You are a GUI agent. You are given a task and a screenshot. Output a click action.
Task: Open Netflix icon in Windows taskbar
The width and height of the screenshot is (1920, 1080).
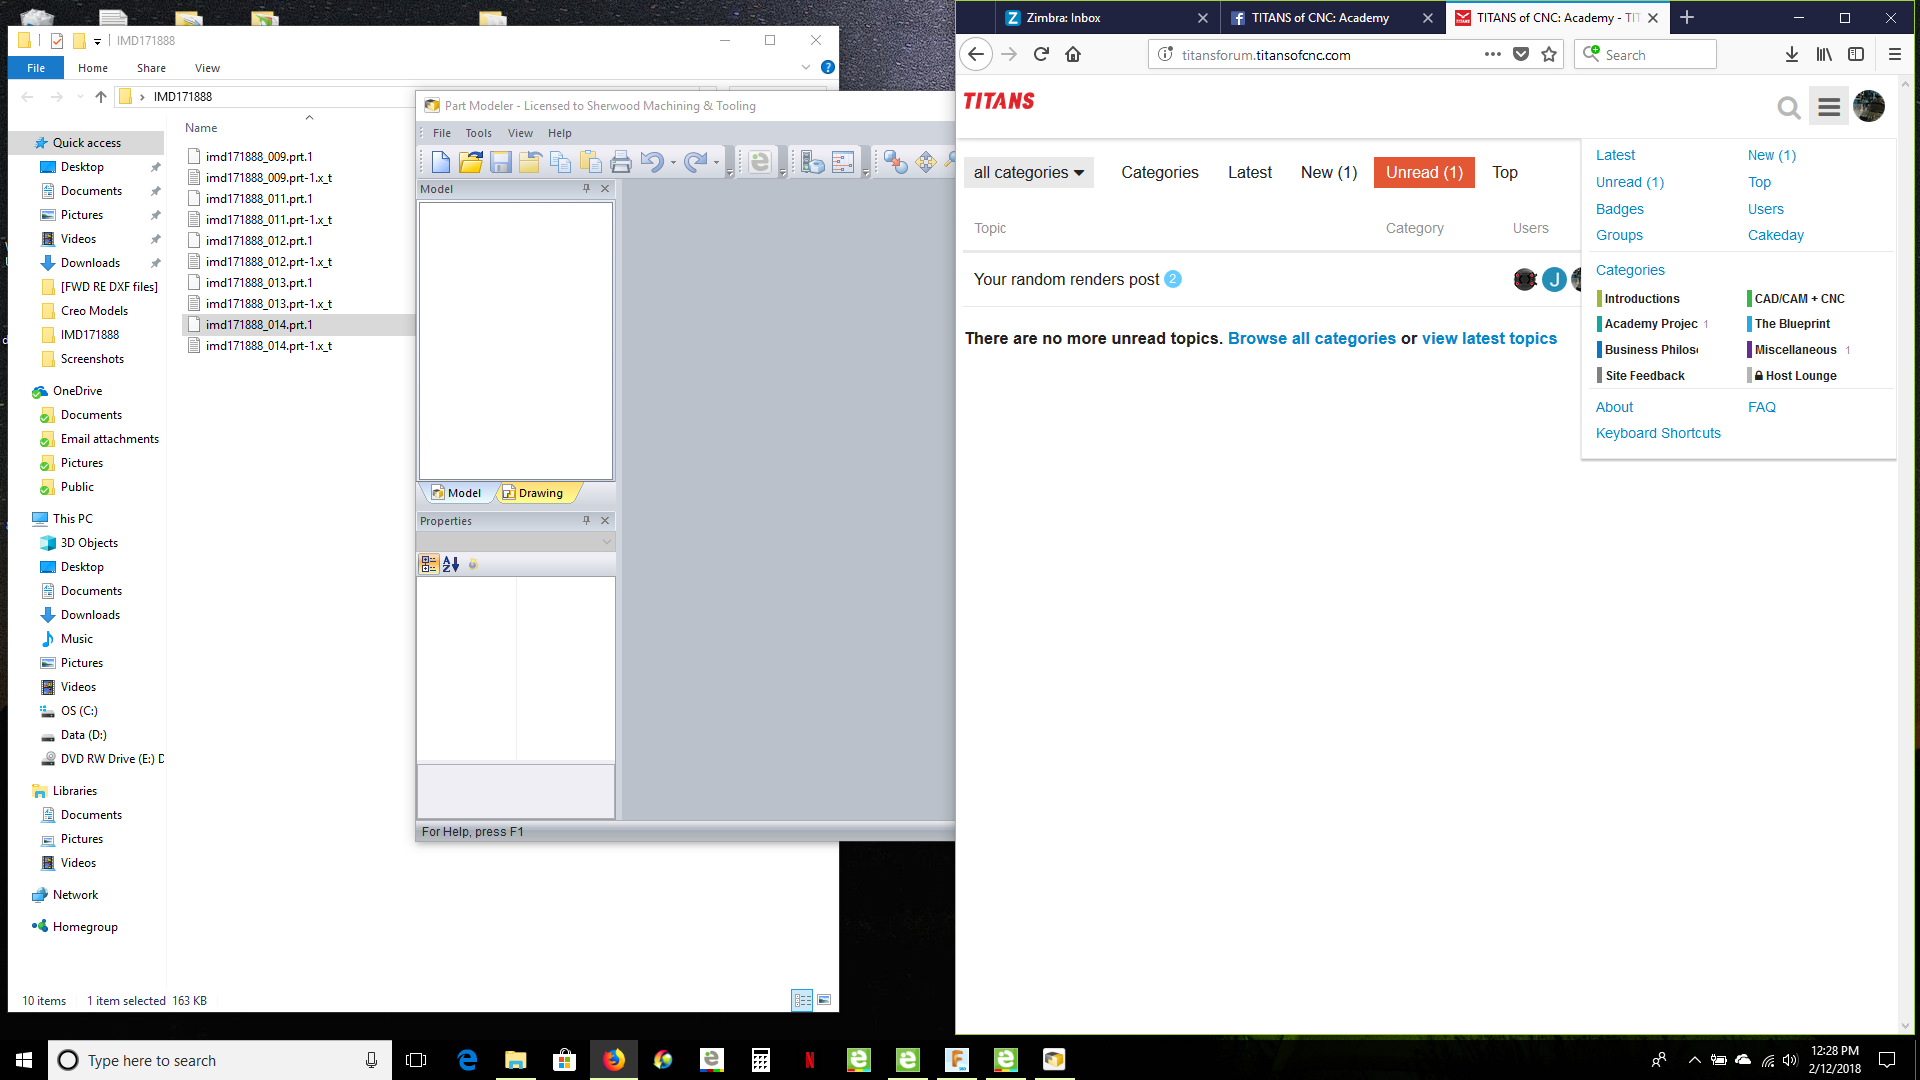tap(810, 1060)
